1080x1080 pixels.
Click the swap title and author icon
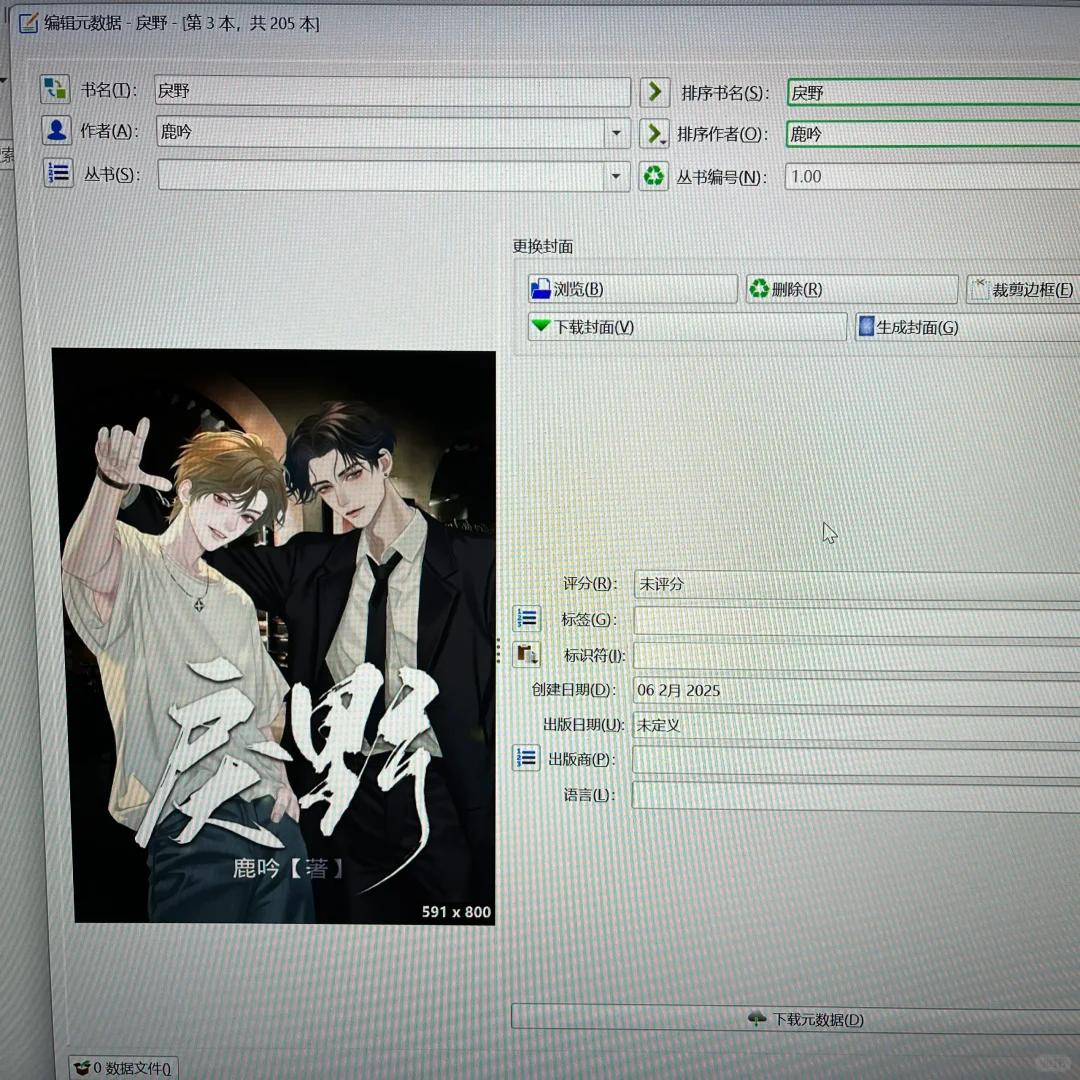[x=54, y=90]
